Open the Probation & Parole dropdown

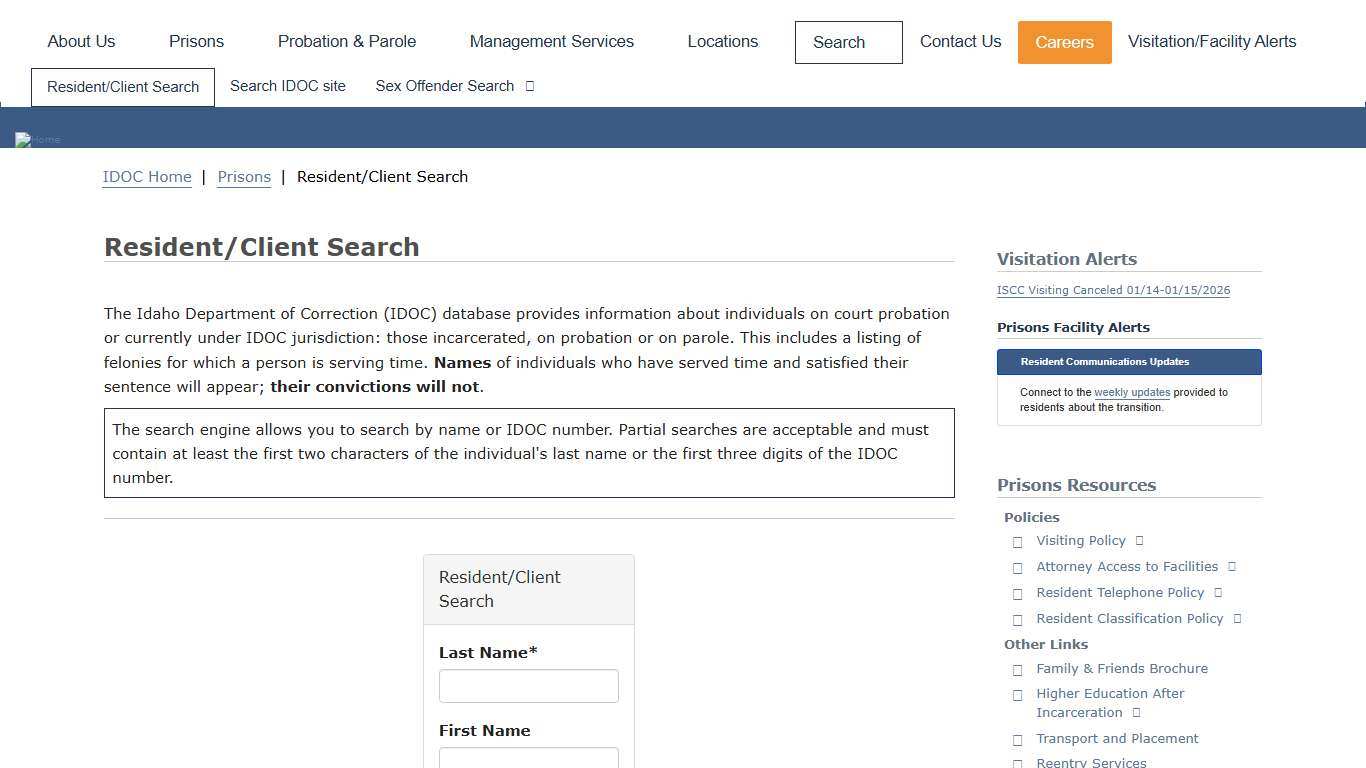click(347, 41)
